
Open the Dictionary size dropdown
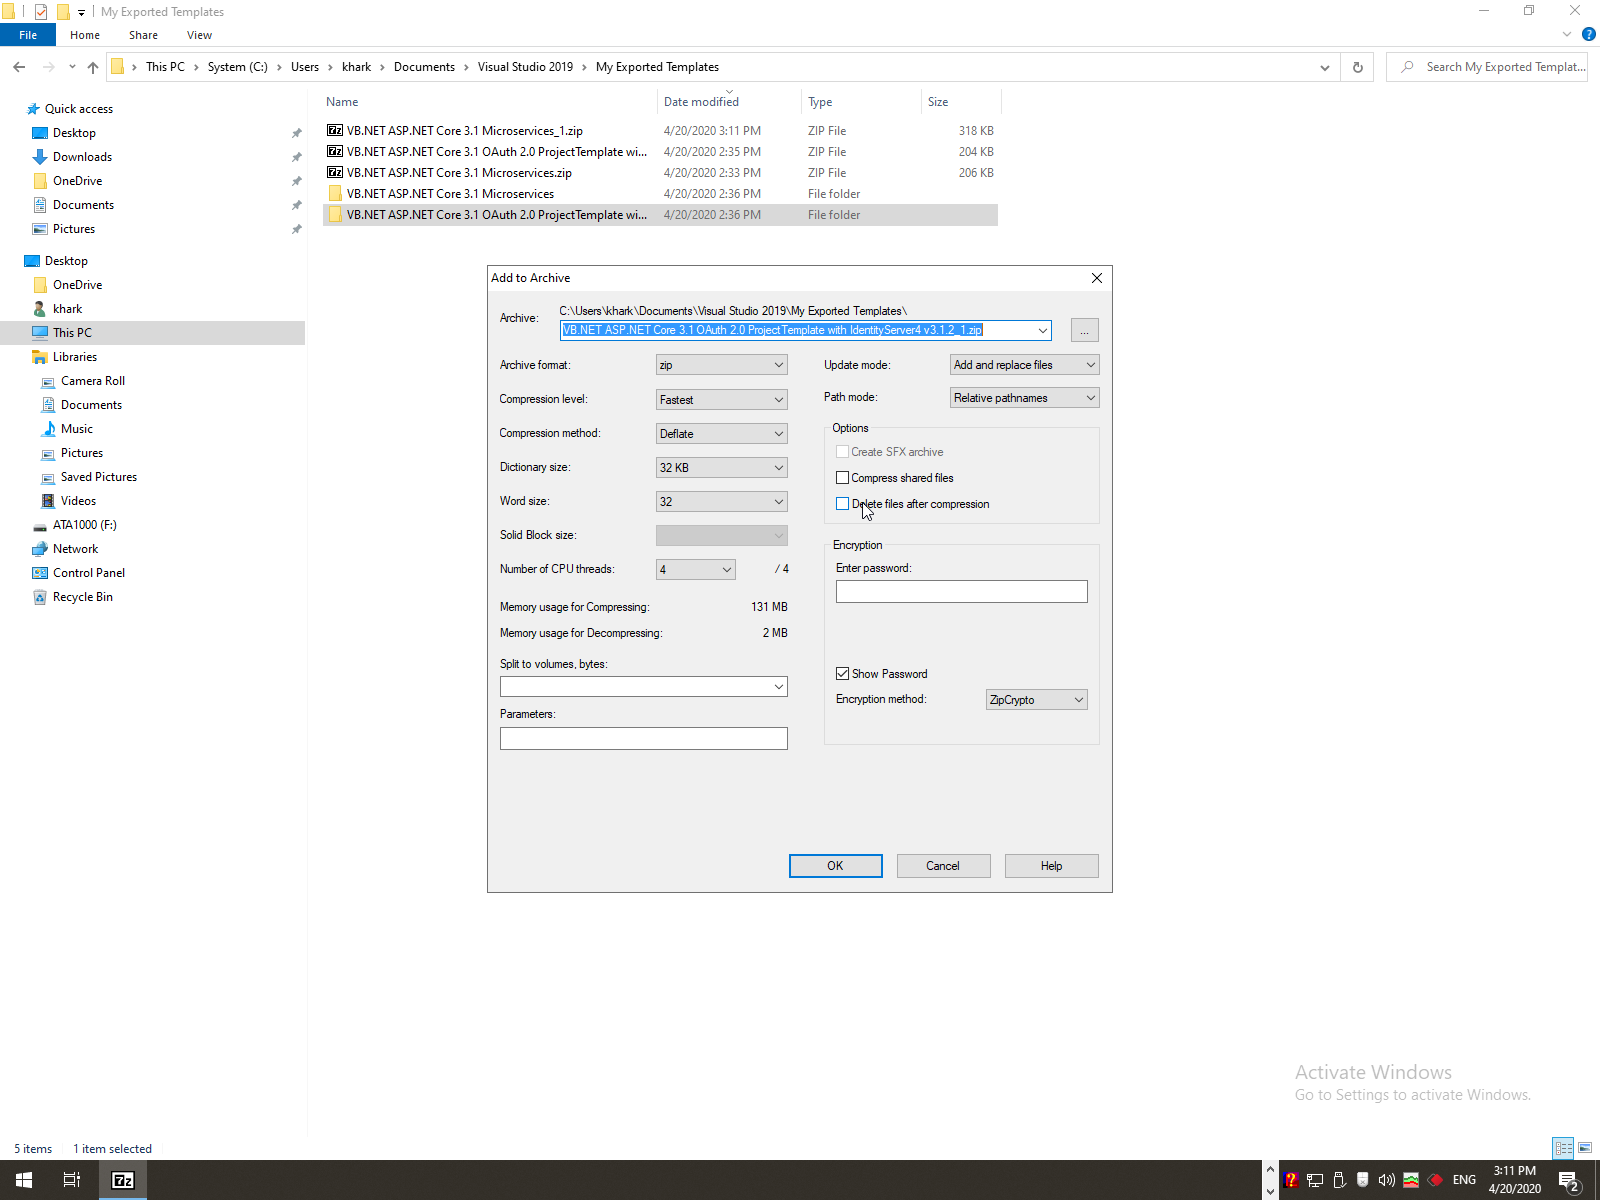tap(722, 467)
